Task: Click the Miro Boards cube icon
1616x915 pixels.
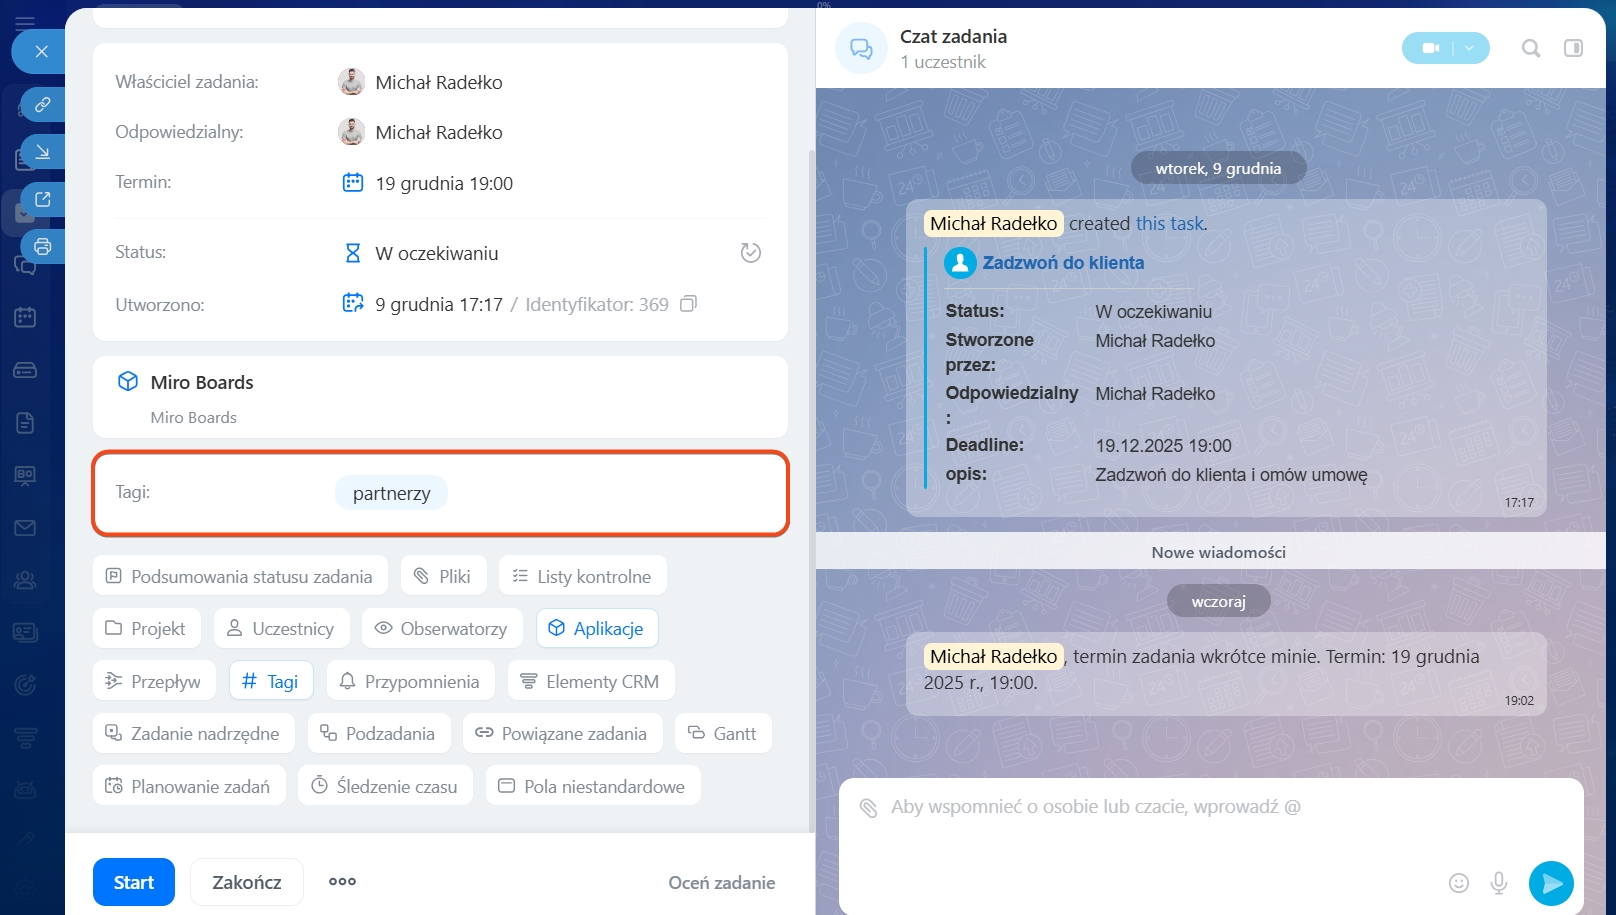Action: point(128,381)
